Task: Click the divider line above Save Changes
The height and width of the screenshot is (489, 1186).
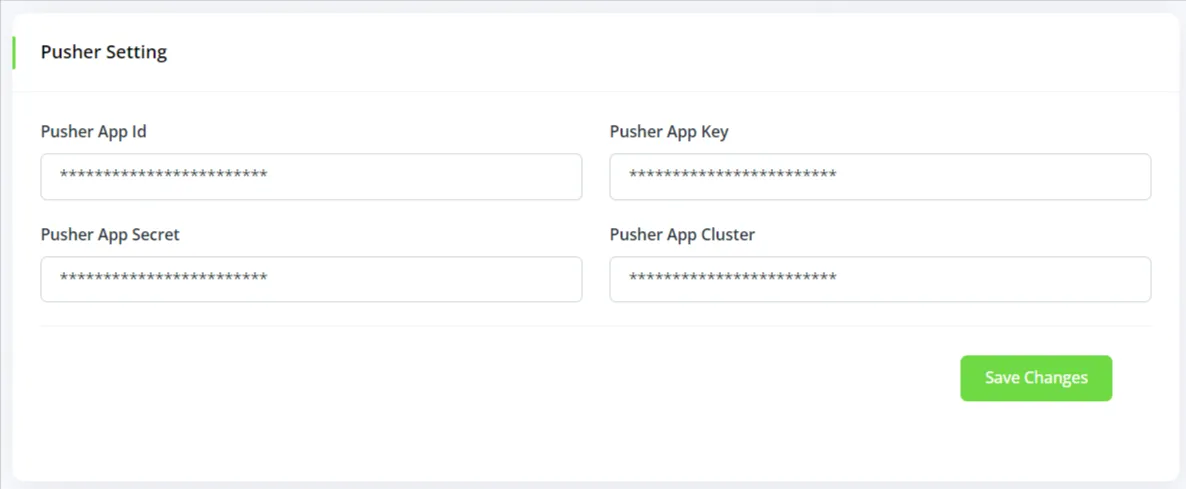Action: click(596, 326)
